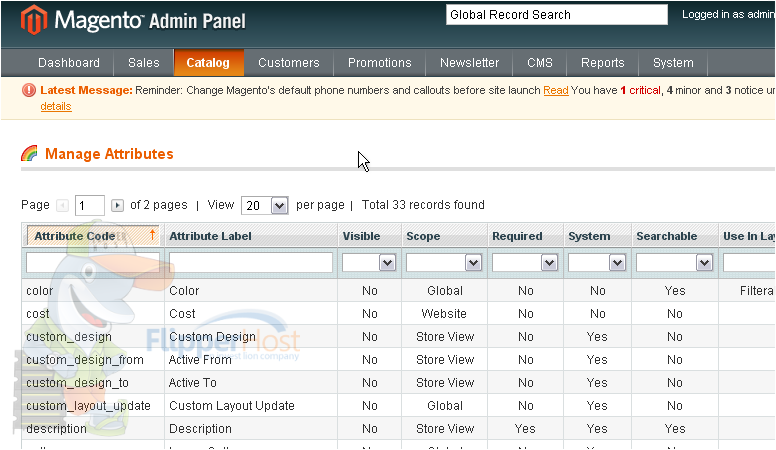Open the Newsletter menu
Viewport: 776px width, 450px height.
[x=469, y=63]
